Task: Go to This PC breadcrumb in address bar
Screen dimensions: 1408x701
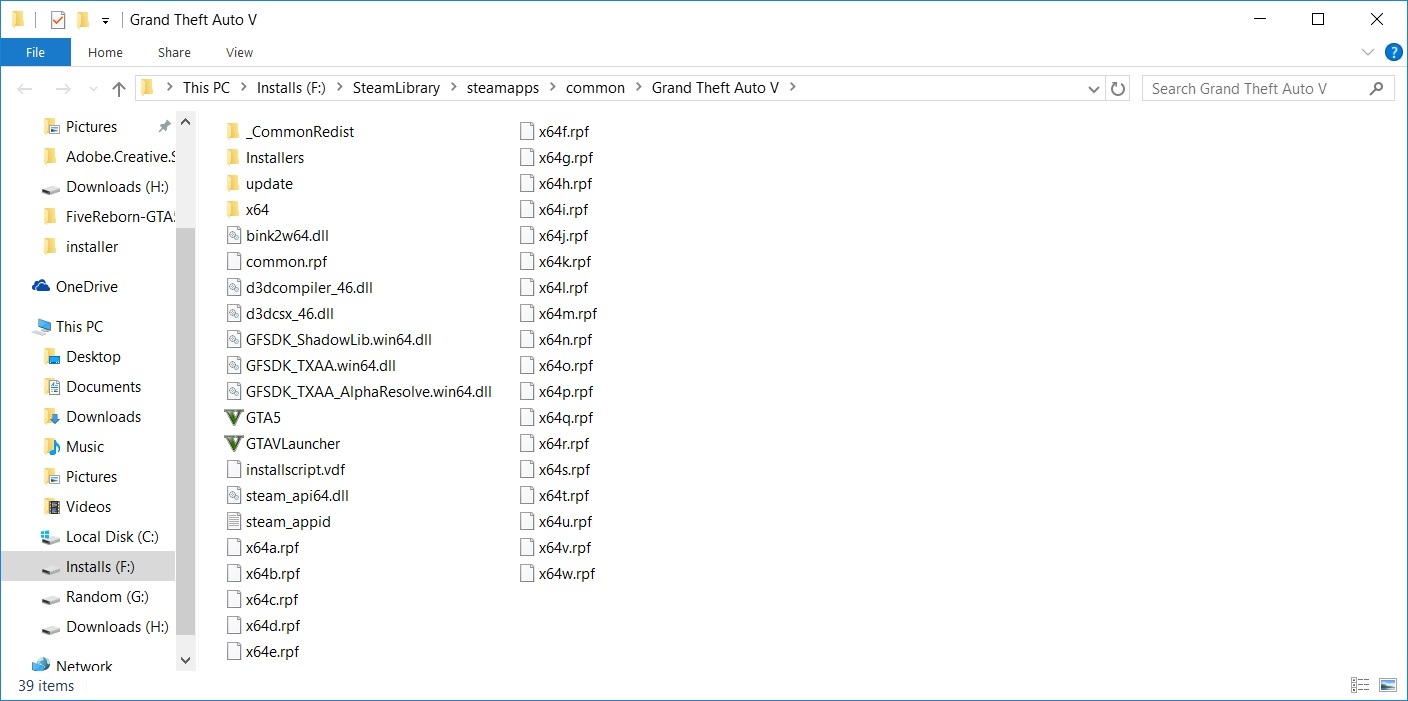Action: pyautogui.click(x=206, y=88)
